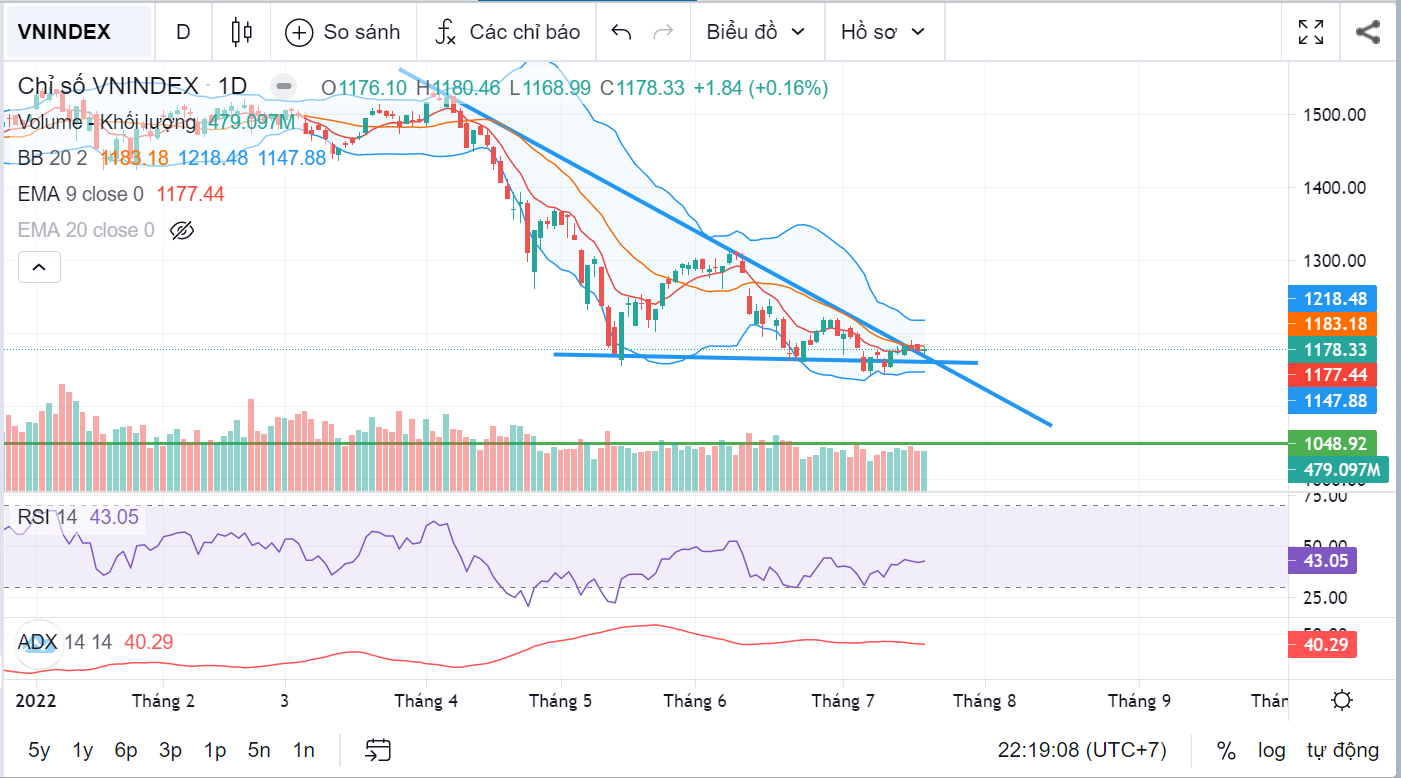
Task: Select the 1p time range
Action: 214,750
